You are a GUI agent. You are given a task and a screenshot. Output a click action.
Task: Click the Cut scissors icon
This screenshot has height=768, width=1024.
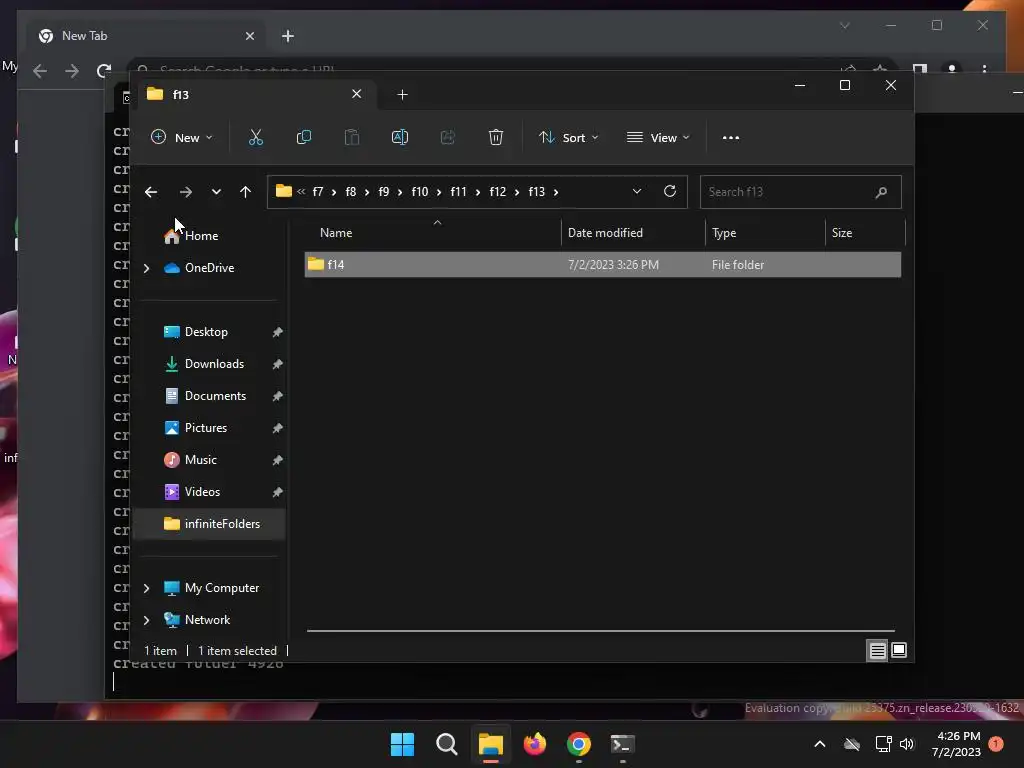255,137
